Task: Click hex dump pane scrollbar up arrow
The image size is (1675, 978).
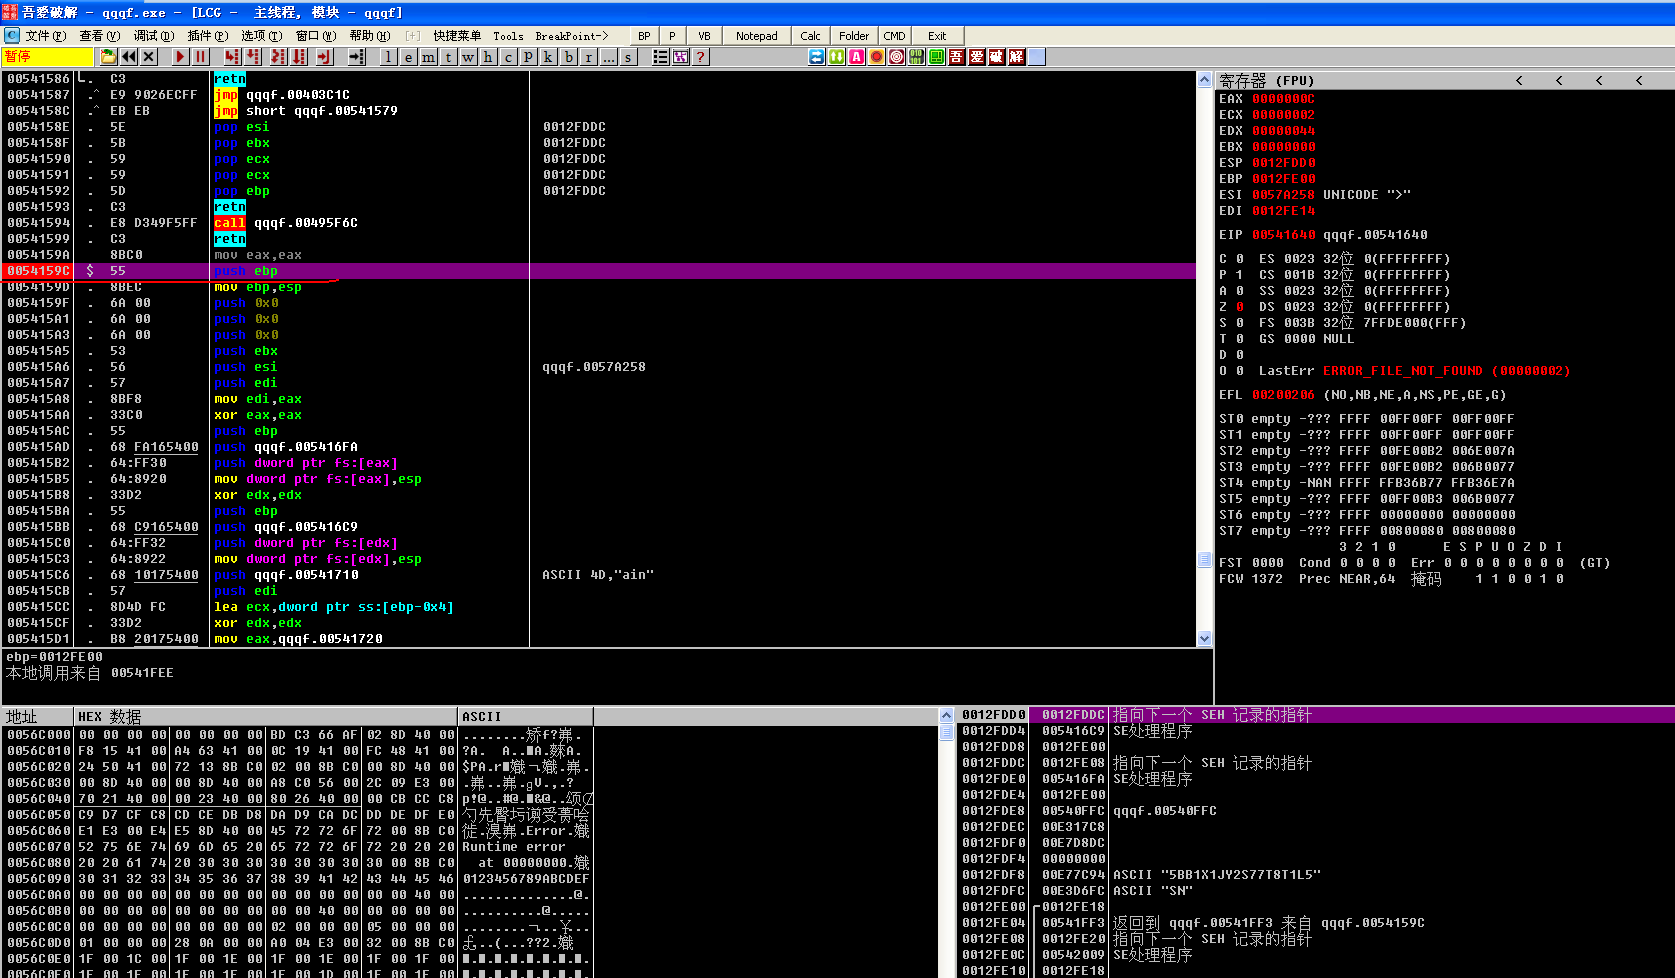Action: pyautogui.click(x=946, y=715)
